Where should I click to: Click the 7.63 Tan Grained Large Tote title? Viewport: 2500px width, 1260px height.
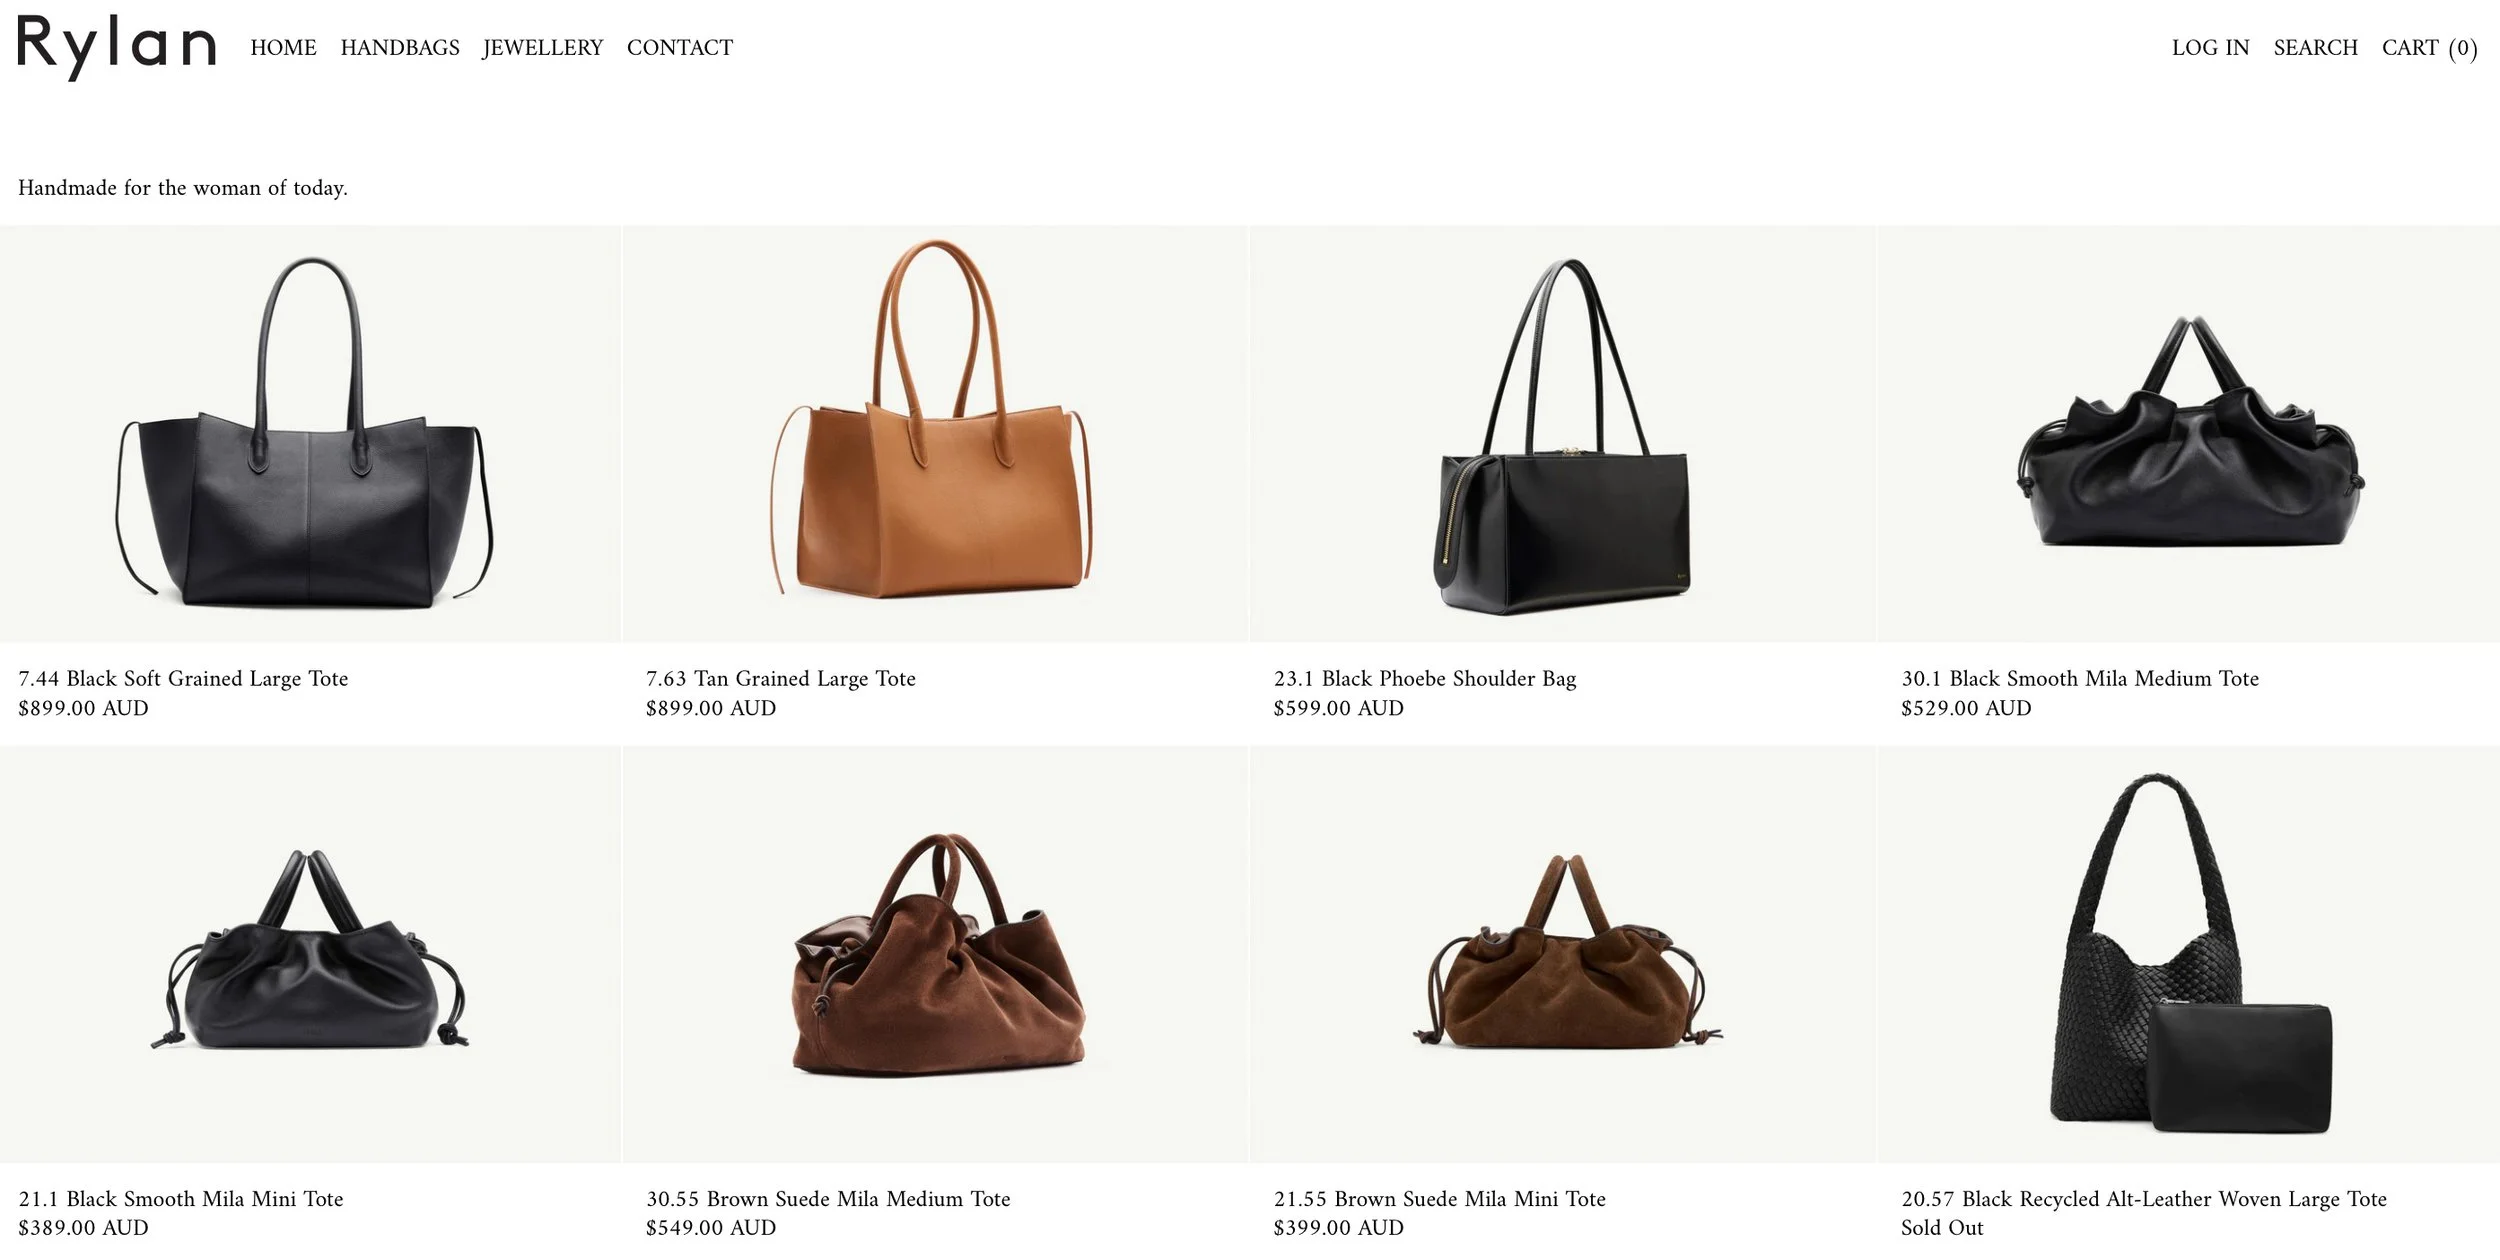pos(780,678)
